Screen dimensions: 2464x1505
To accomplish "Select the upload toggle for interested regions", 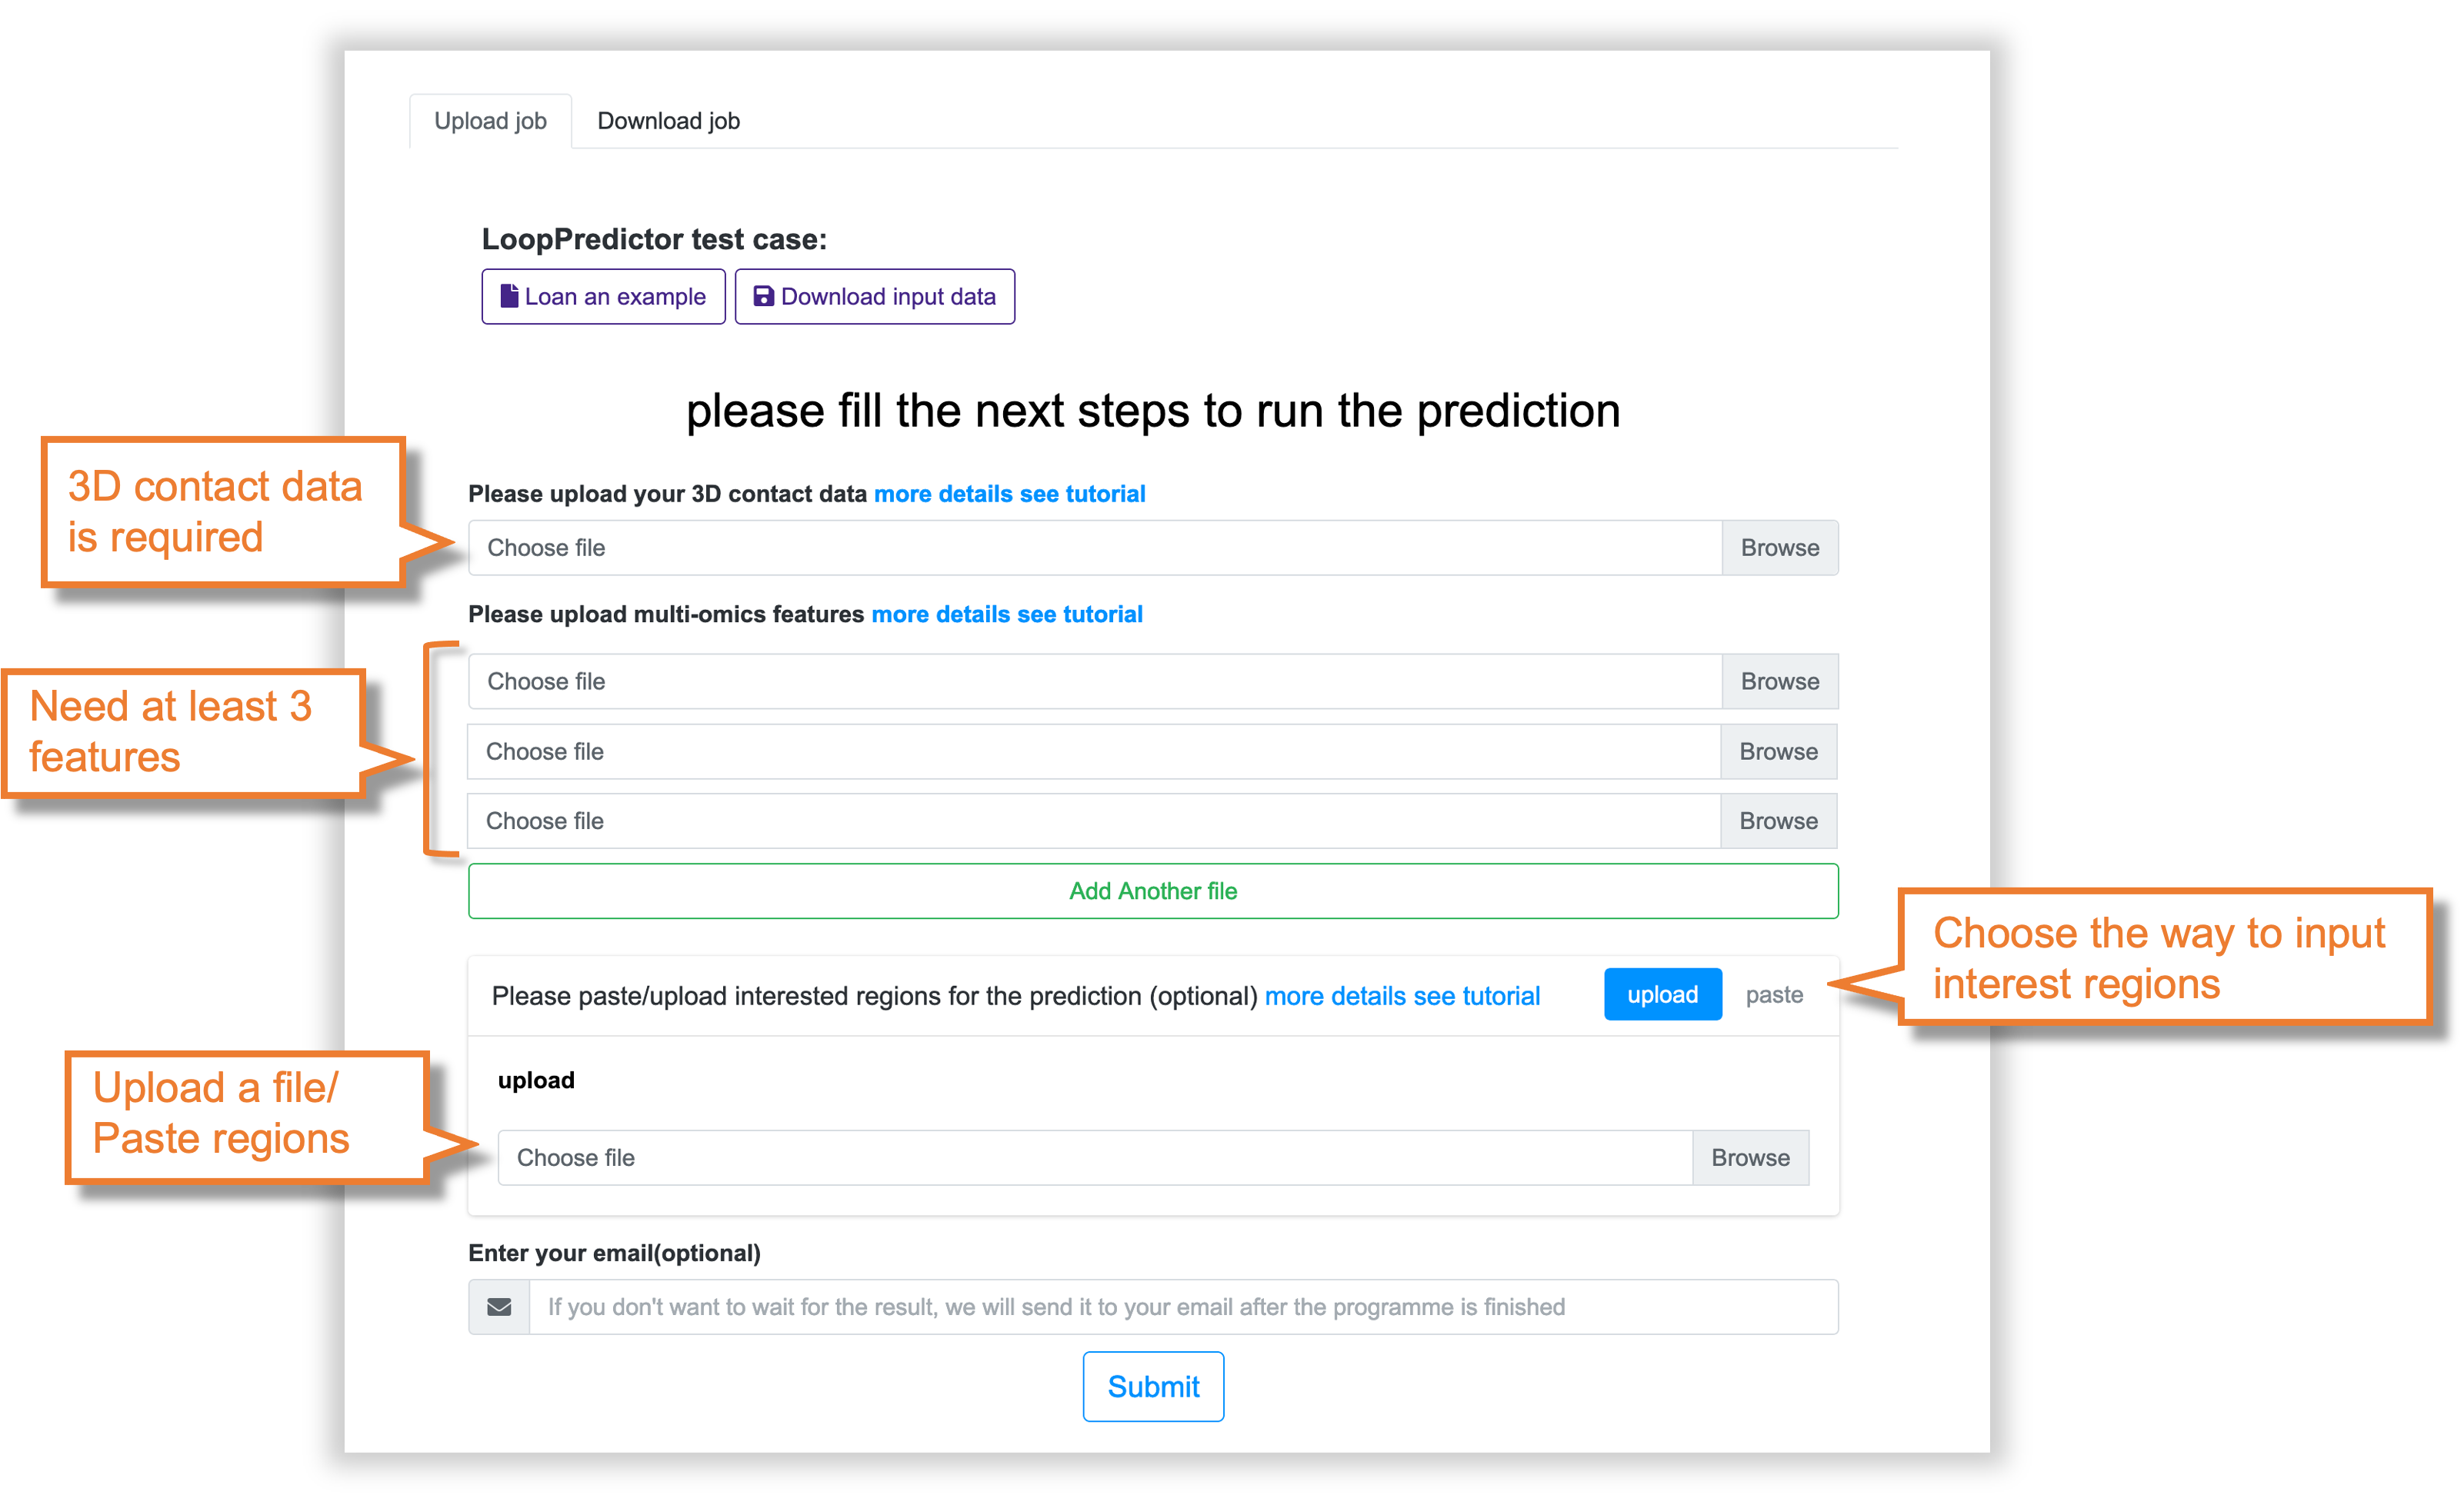I will [x=1662, y=994].
